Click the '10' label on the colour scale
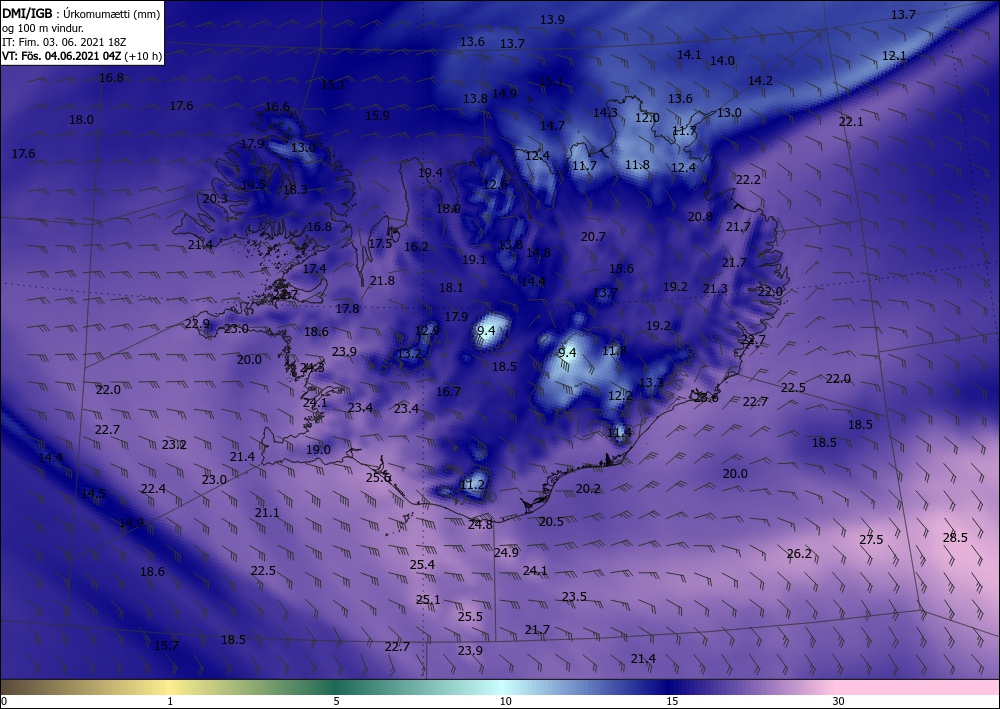The image size is (1000, 709). pos(505,702)
